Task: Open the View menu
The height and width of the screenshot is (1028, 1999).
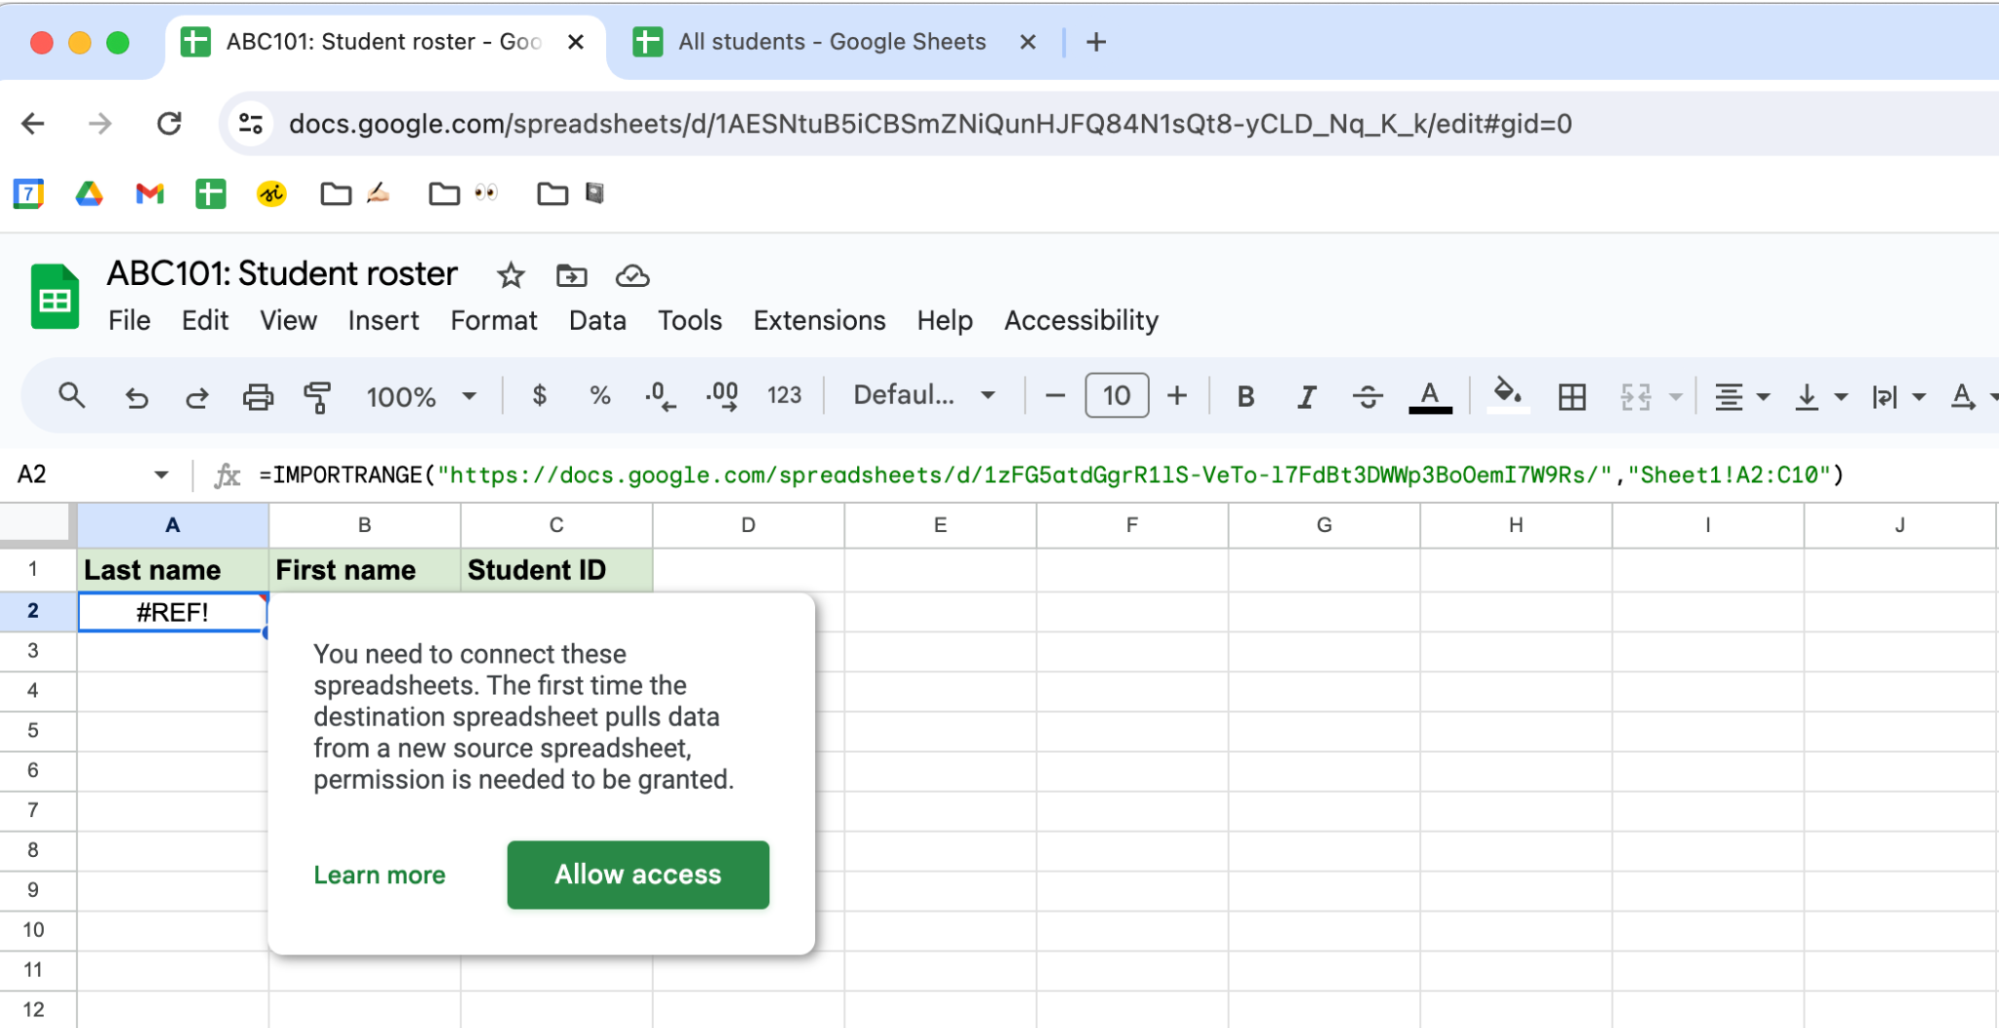Action: point(288,321)
